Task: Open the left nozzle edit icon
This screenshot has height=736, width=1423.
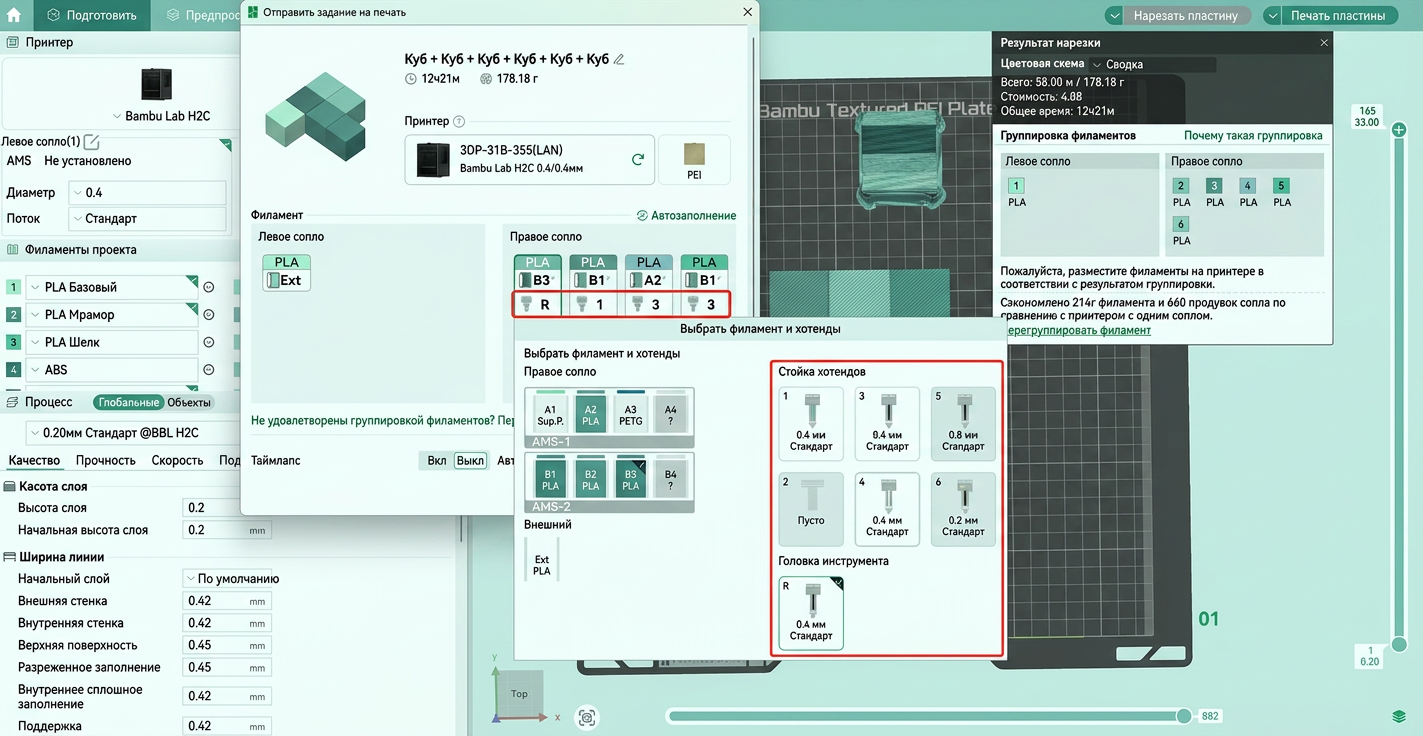Action: point(92,142)
